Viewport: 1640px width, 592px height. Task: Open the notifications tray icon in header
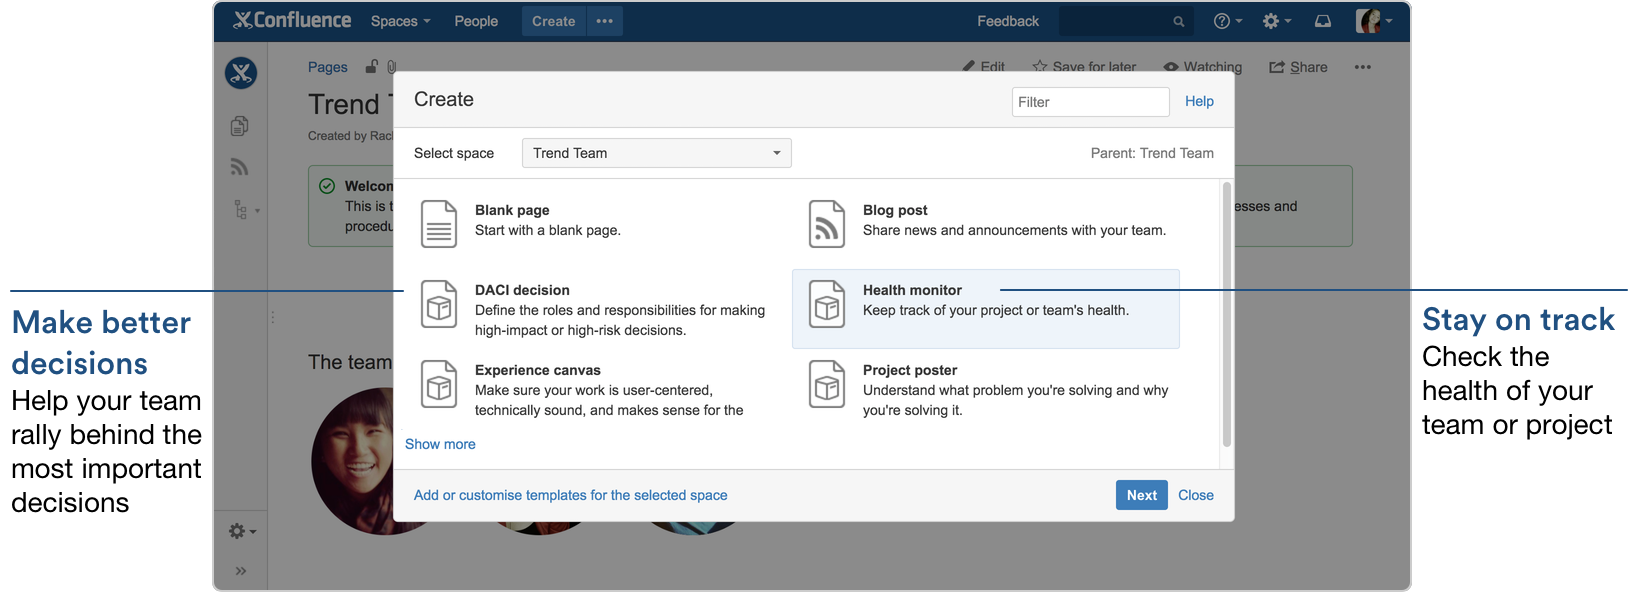coord(1322,21)
